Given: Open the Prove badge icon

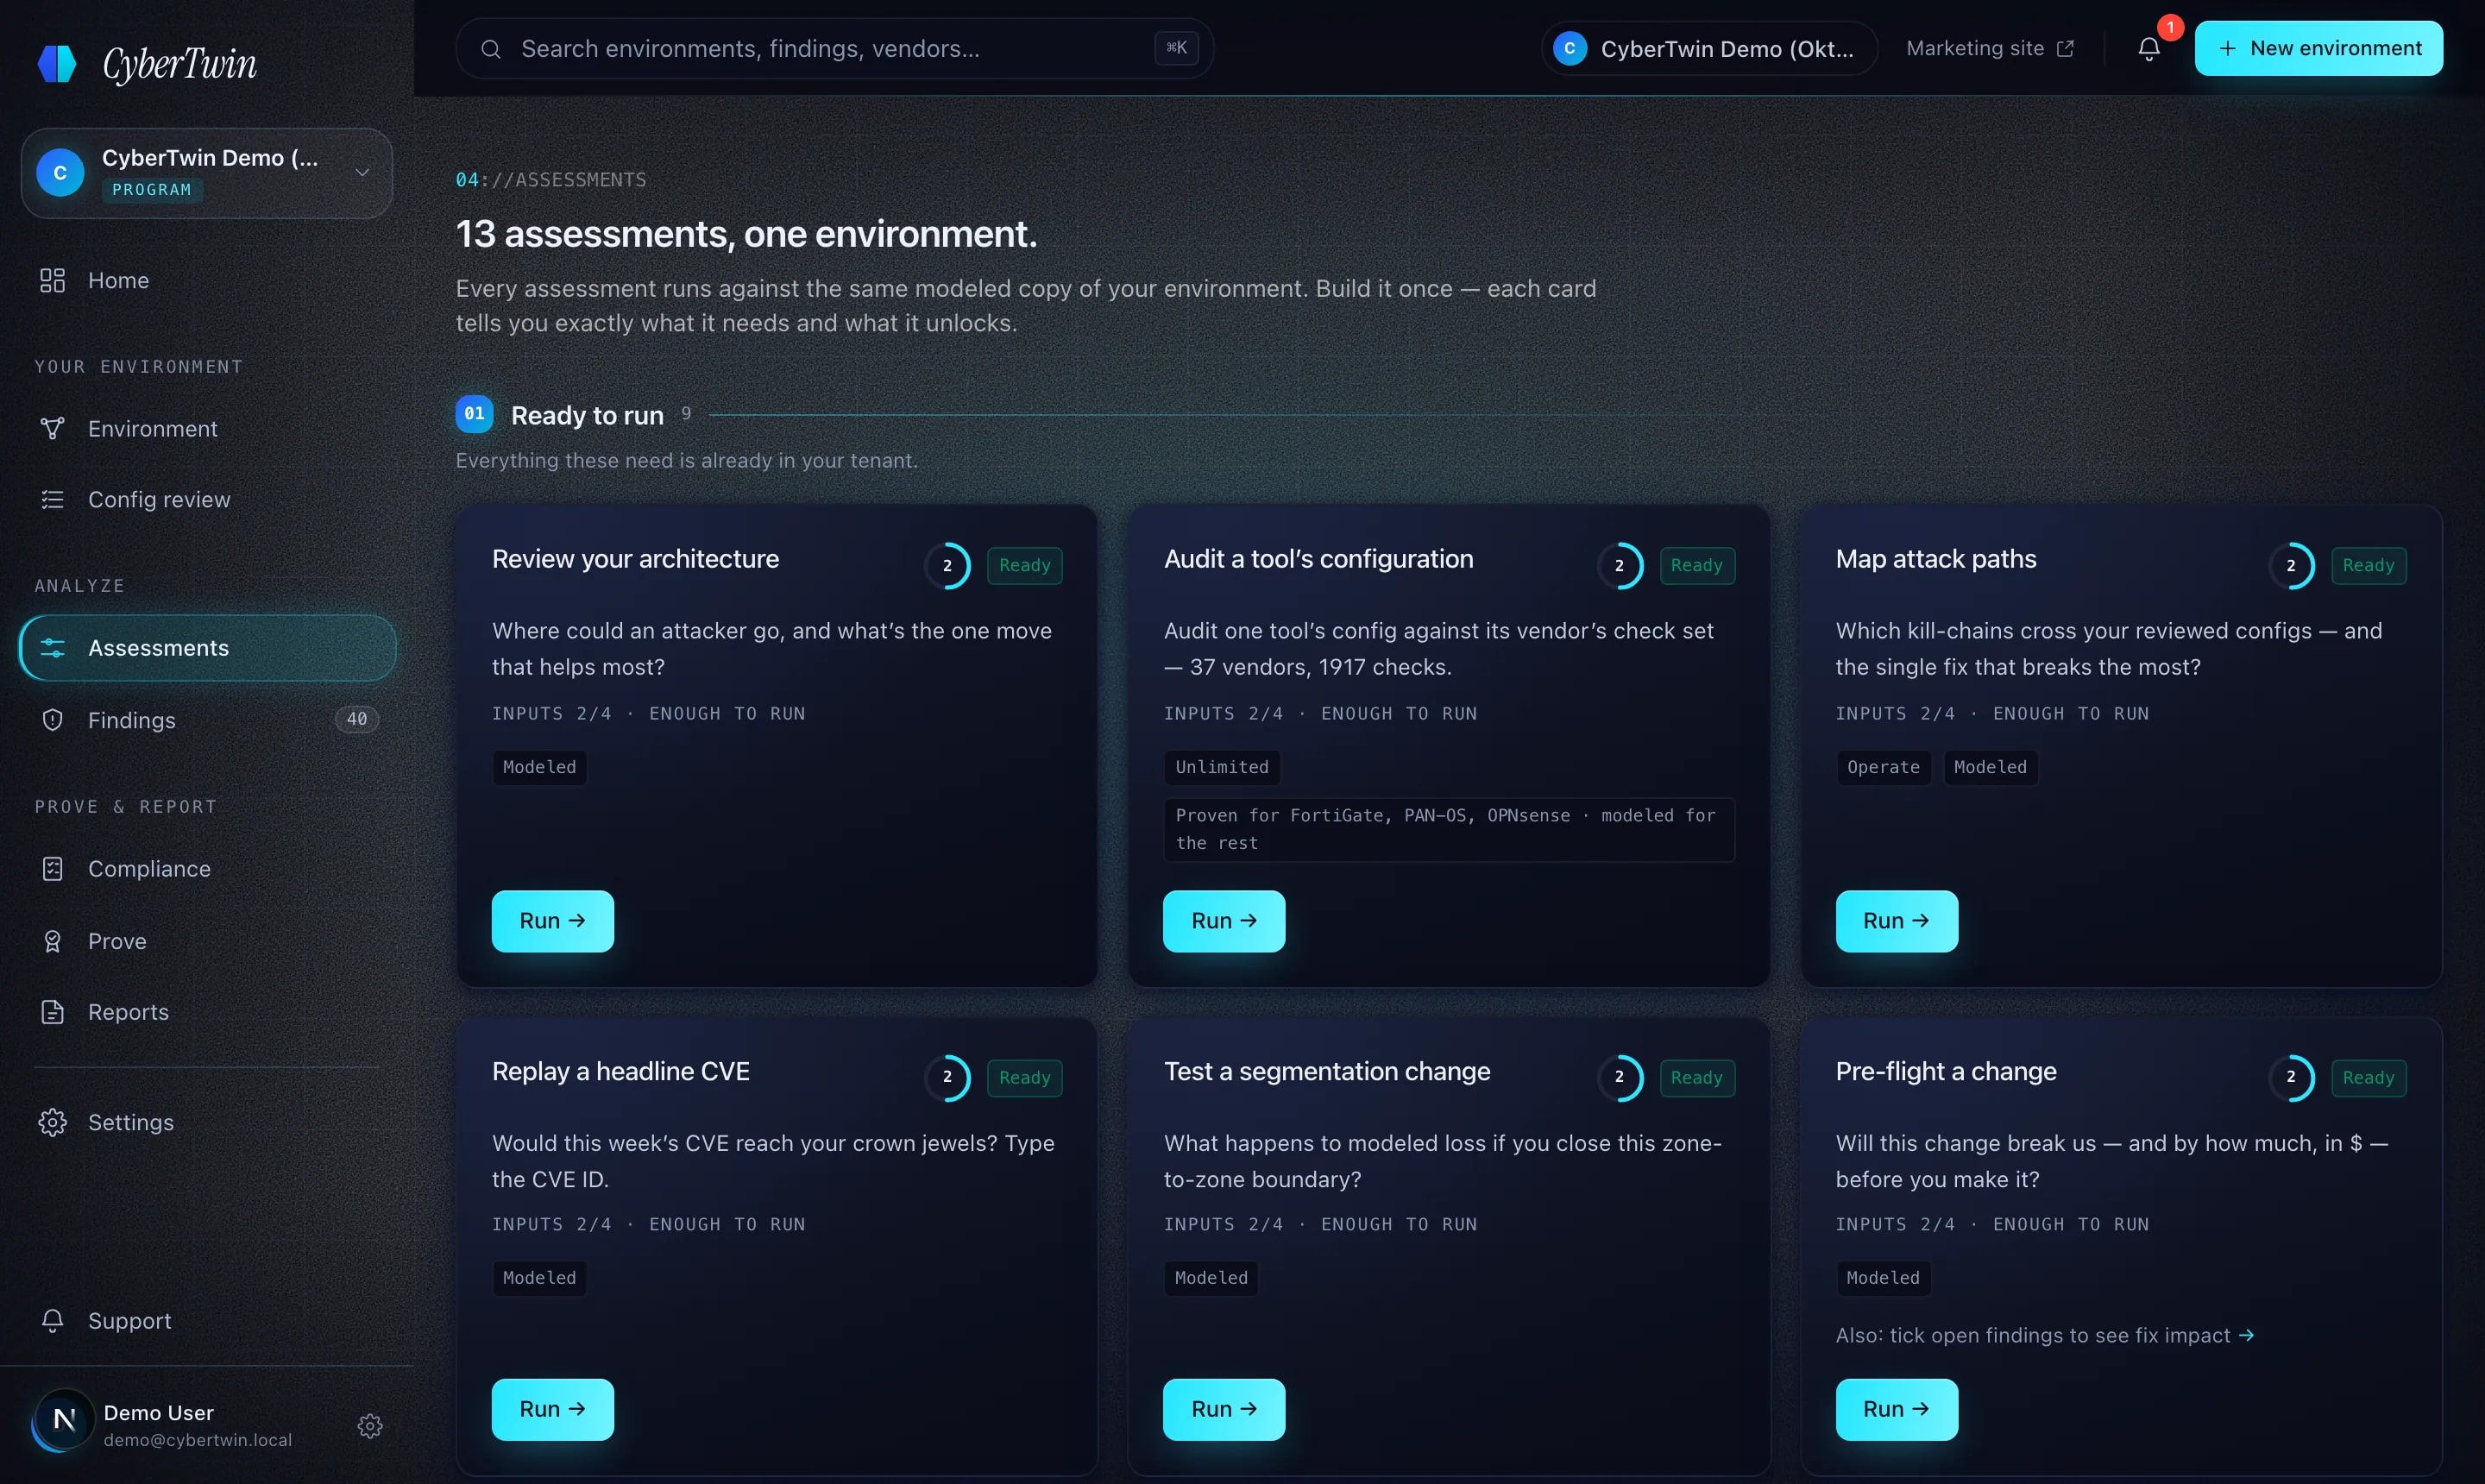Looking at the screenshot, I should click(52, 941).
